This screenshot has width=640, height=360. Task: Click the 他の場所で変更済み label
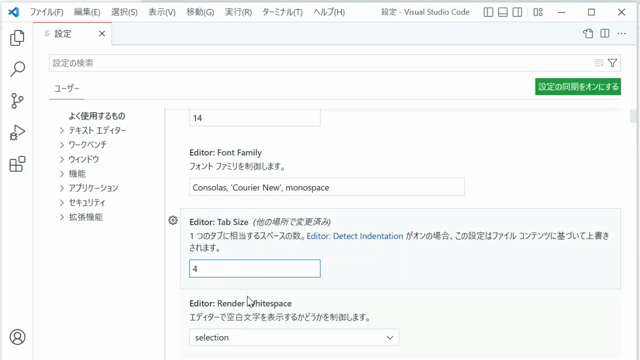click(291, 222)
